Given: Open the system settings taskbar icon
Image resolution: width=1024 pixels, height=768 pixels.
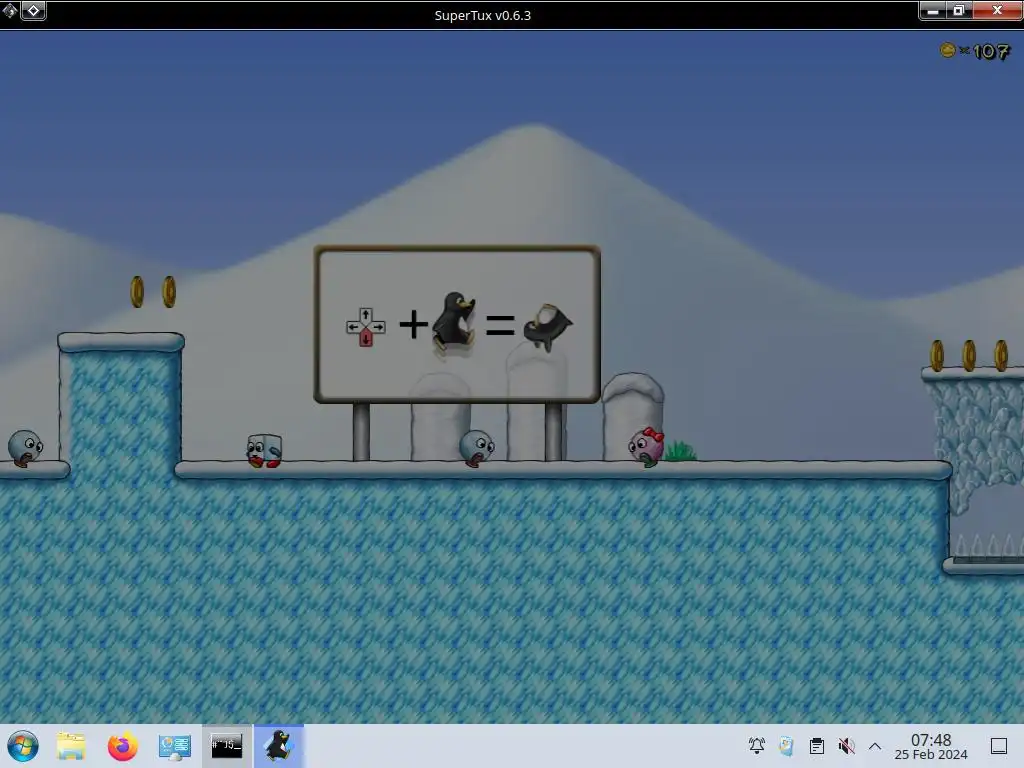Looking at the screenshot, I should click(174, 746).
